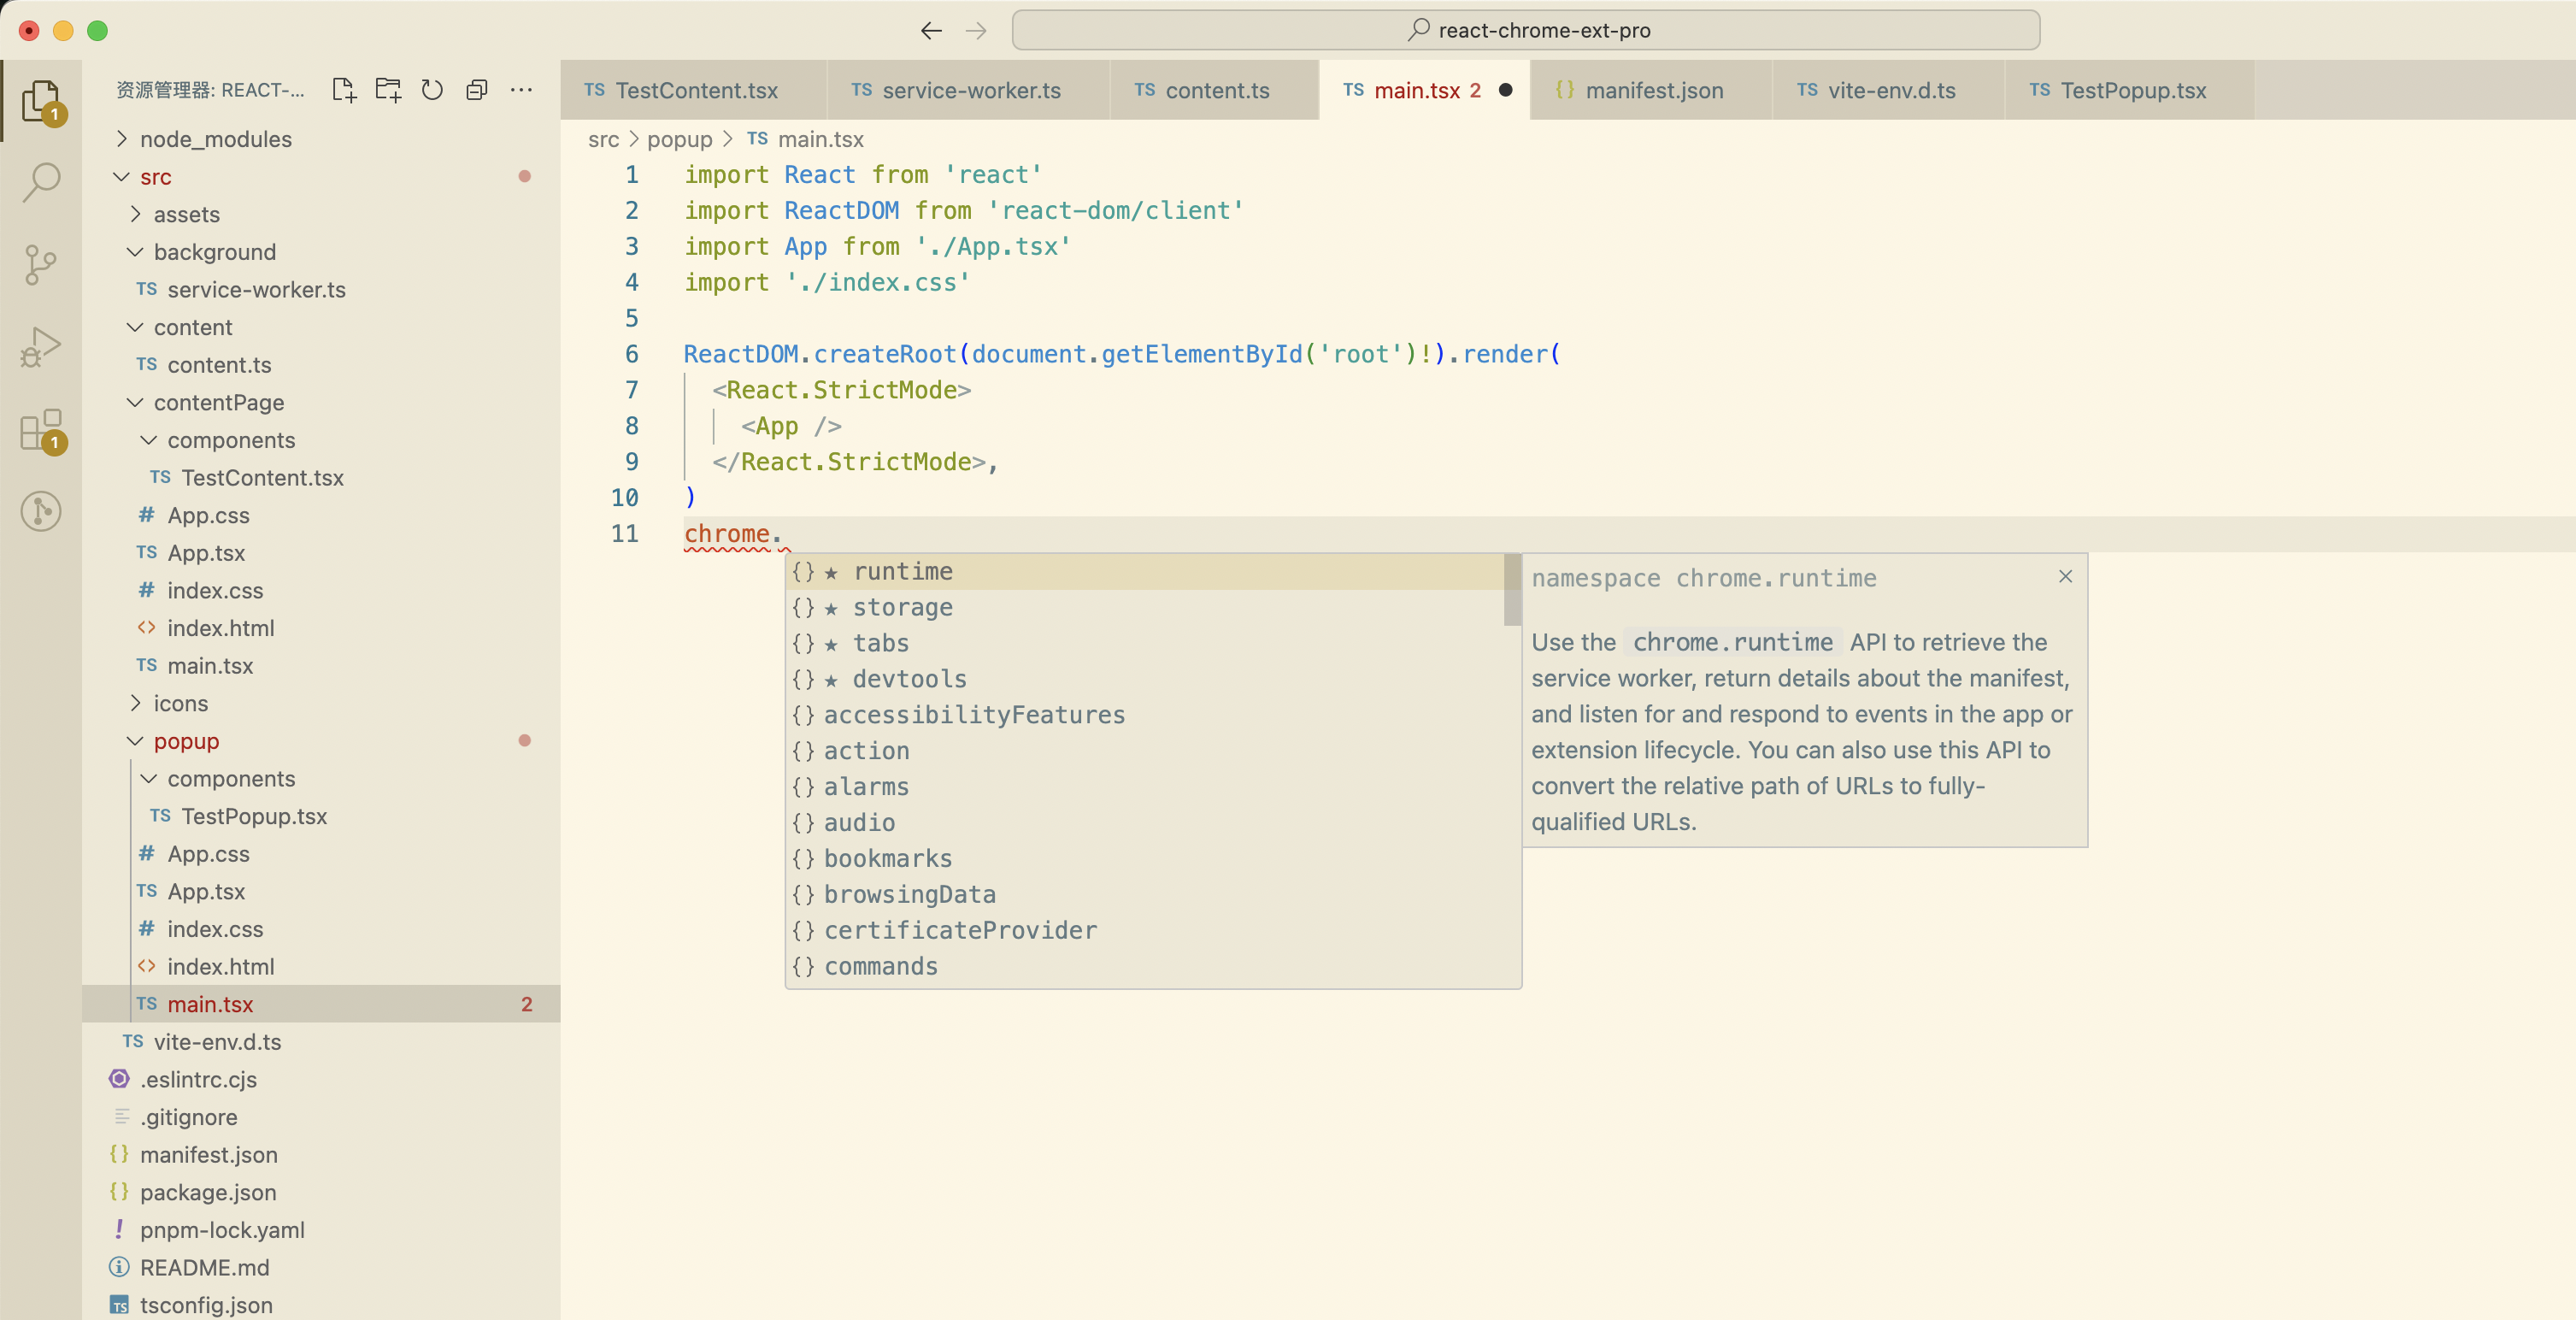Expand the node_modules folder

(x=215, y=139)
